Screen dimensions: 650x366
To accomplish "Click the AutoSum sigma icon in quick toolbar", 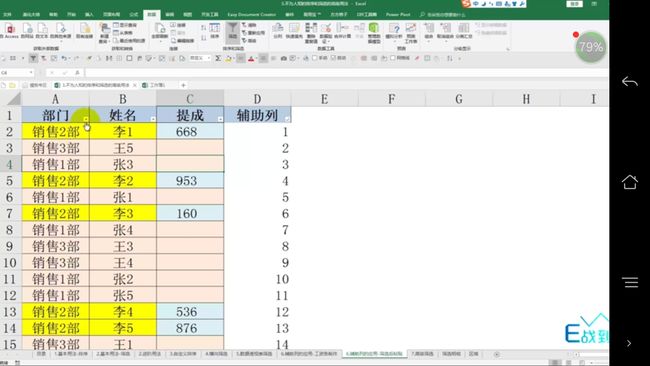I will click(x=218, y=58).
